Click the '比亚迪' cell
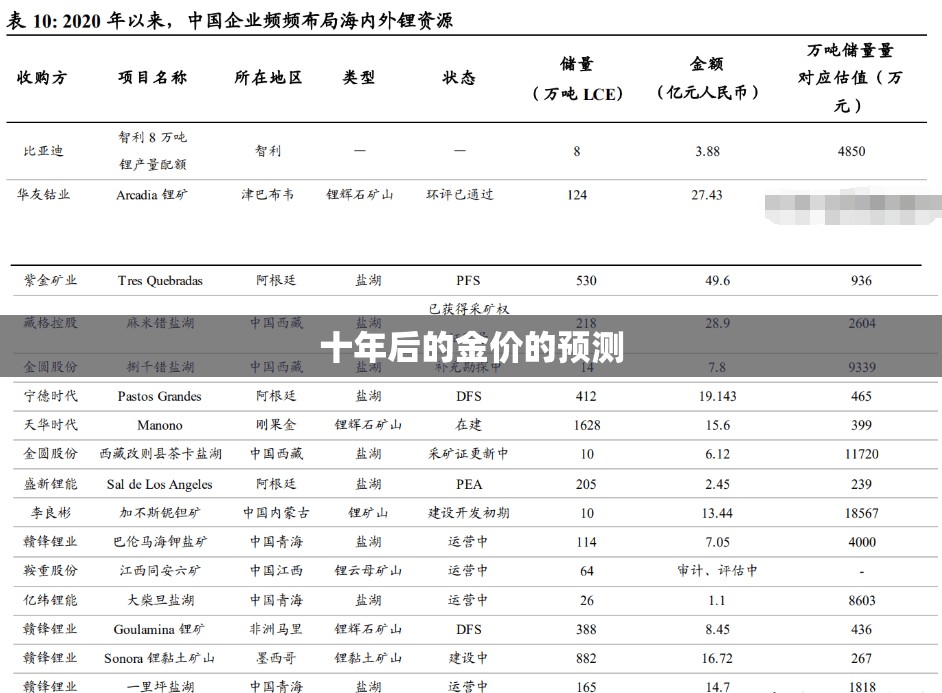This screenshot has width=942, height=693. coord(43,151)
